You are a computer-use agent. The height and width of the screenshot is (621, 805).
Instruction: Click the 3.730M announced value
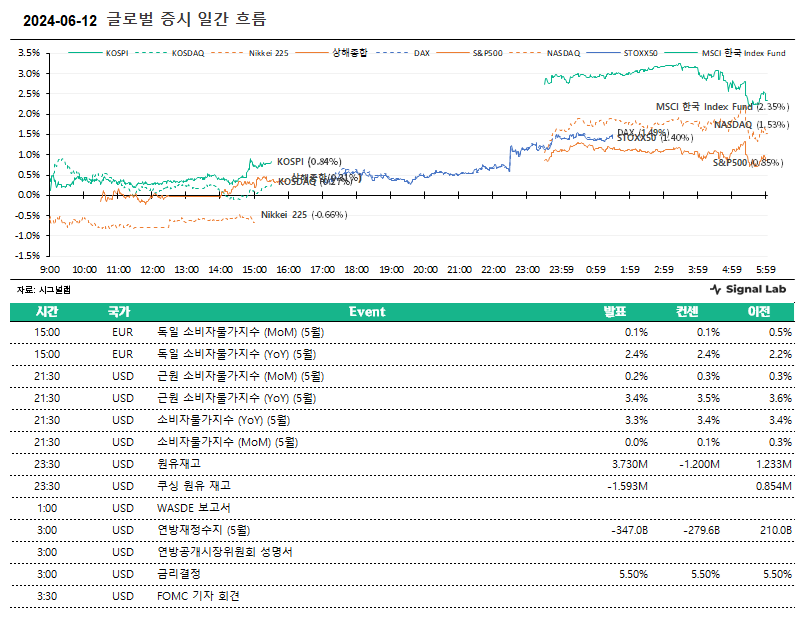click(630, 464)
